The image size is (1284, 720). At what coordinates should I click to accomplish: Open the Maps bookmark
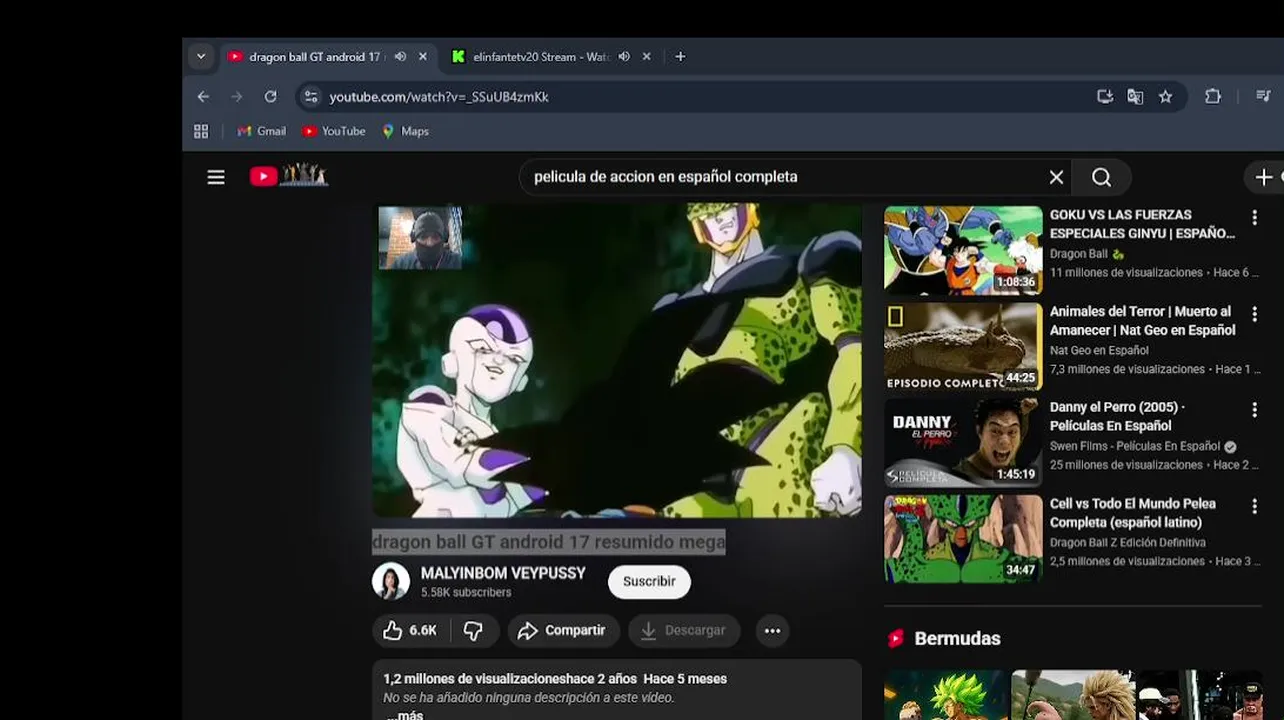coord(405,131)
